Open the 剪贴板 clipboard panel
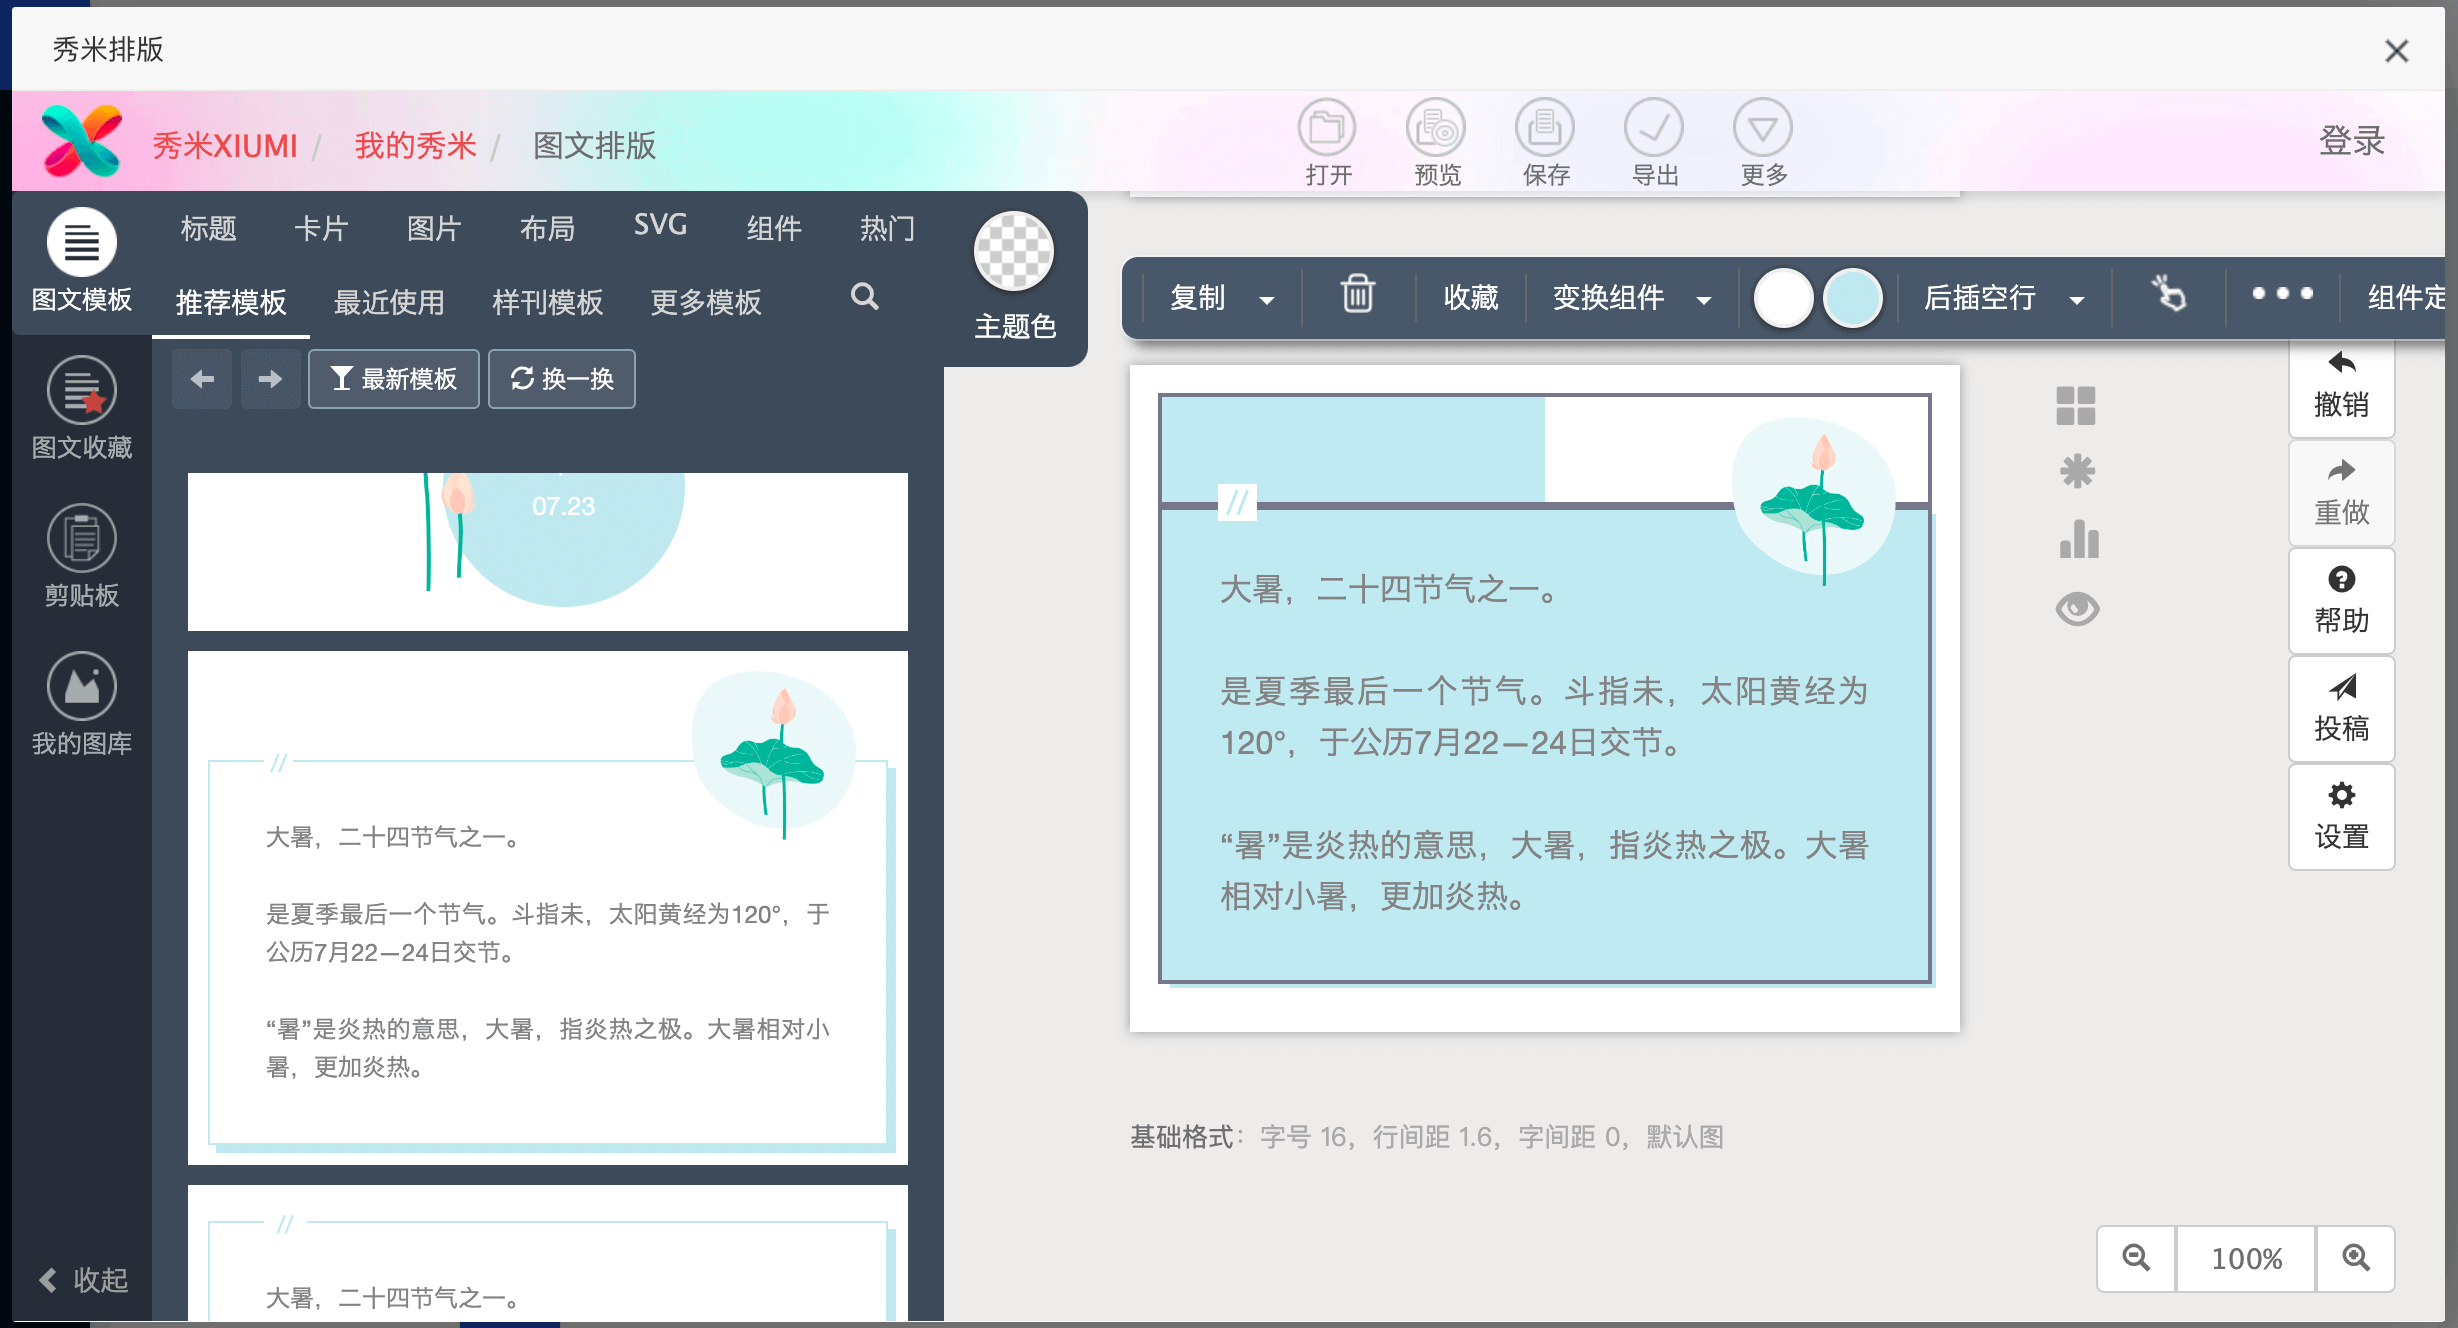Screen dimensions: 2458x1328 [81, 556]
